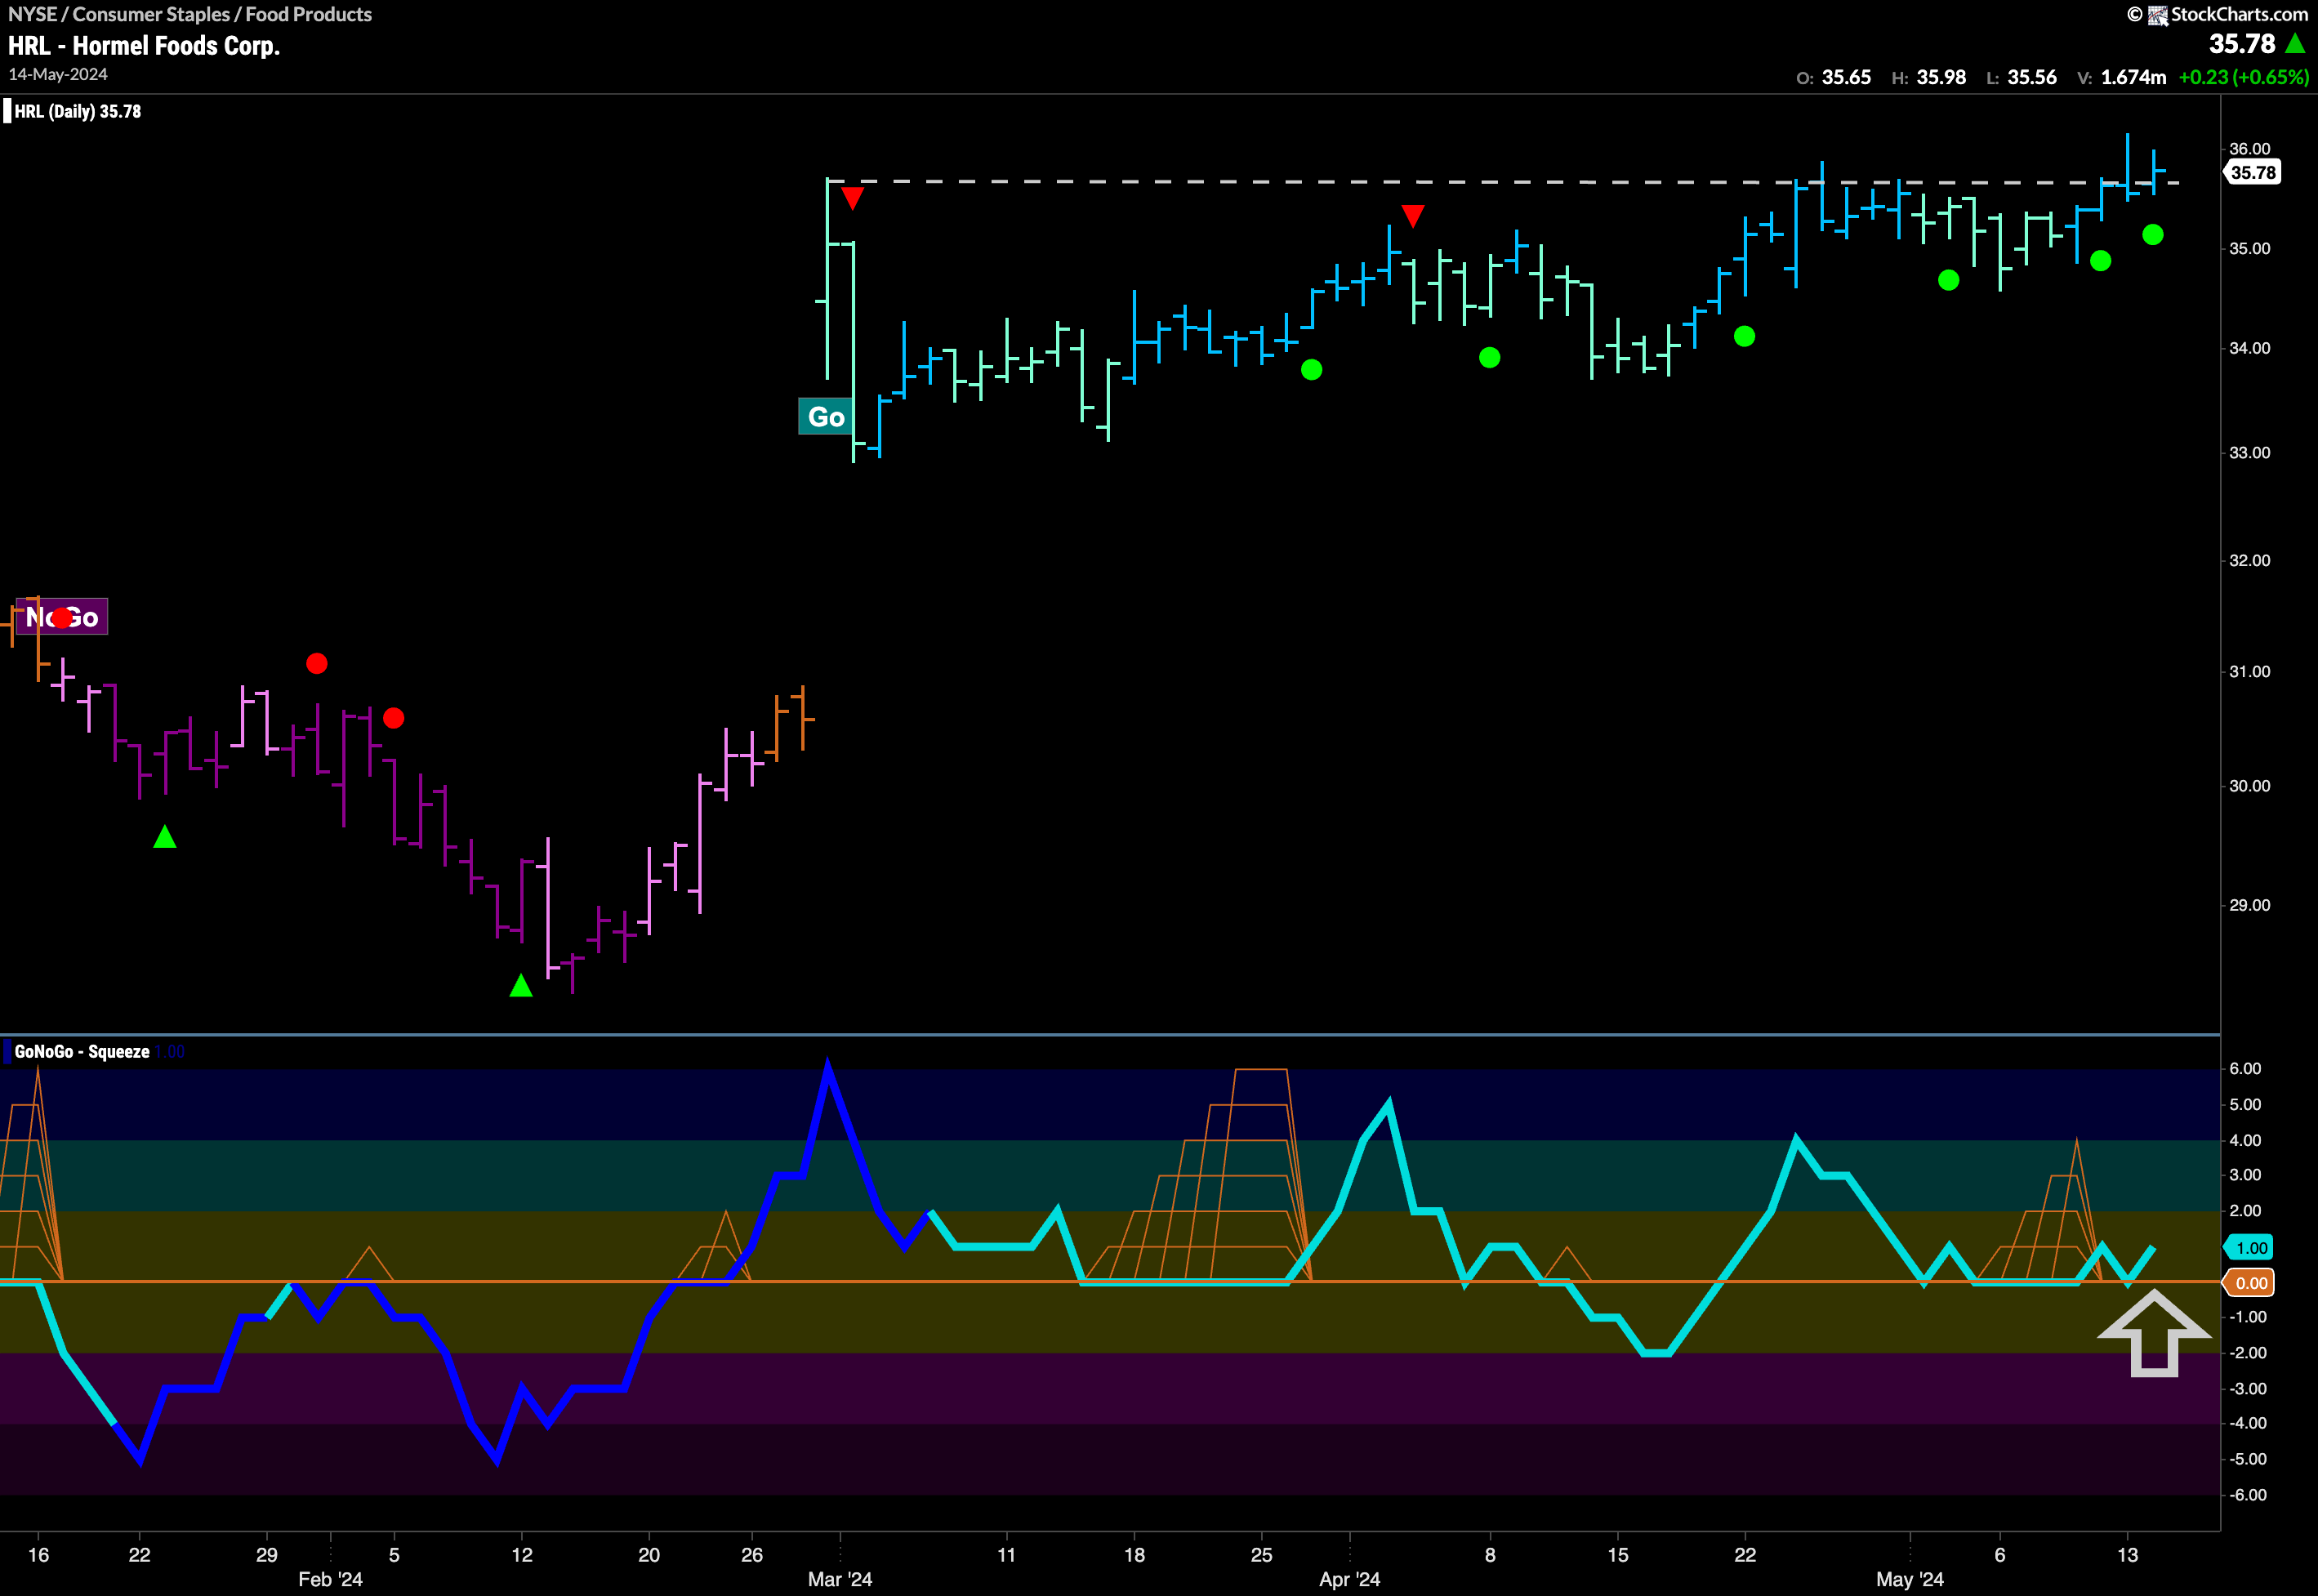The width and height of the screenshot is (2318, 1596).
Task: Click the Apr '24 axis label
Action: point(1349,1579)
